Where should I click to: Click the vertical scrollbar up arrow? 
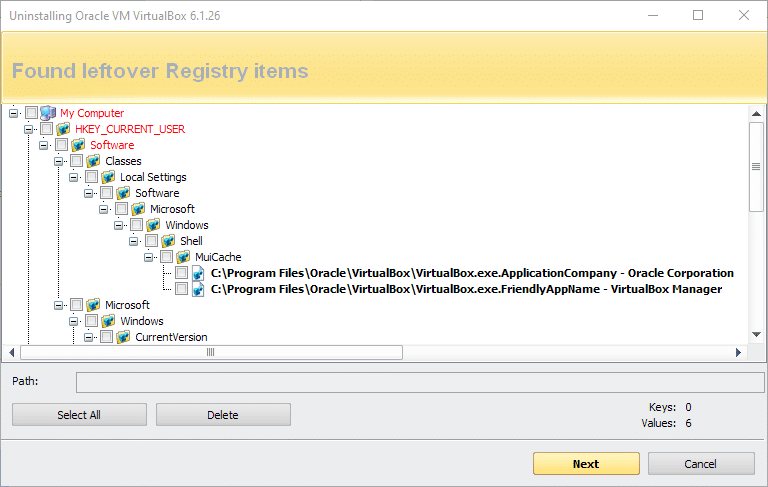(756, 114)
